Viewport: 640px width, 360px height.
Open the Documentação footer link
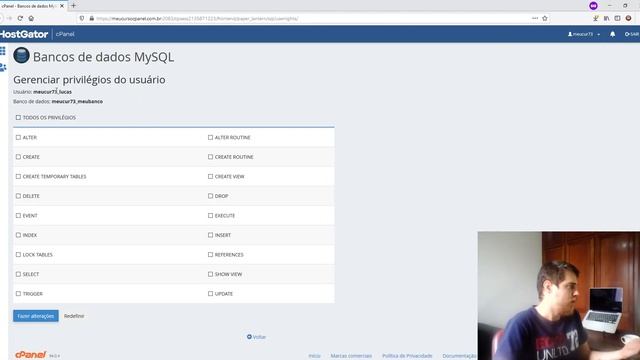point(459,356)
